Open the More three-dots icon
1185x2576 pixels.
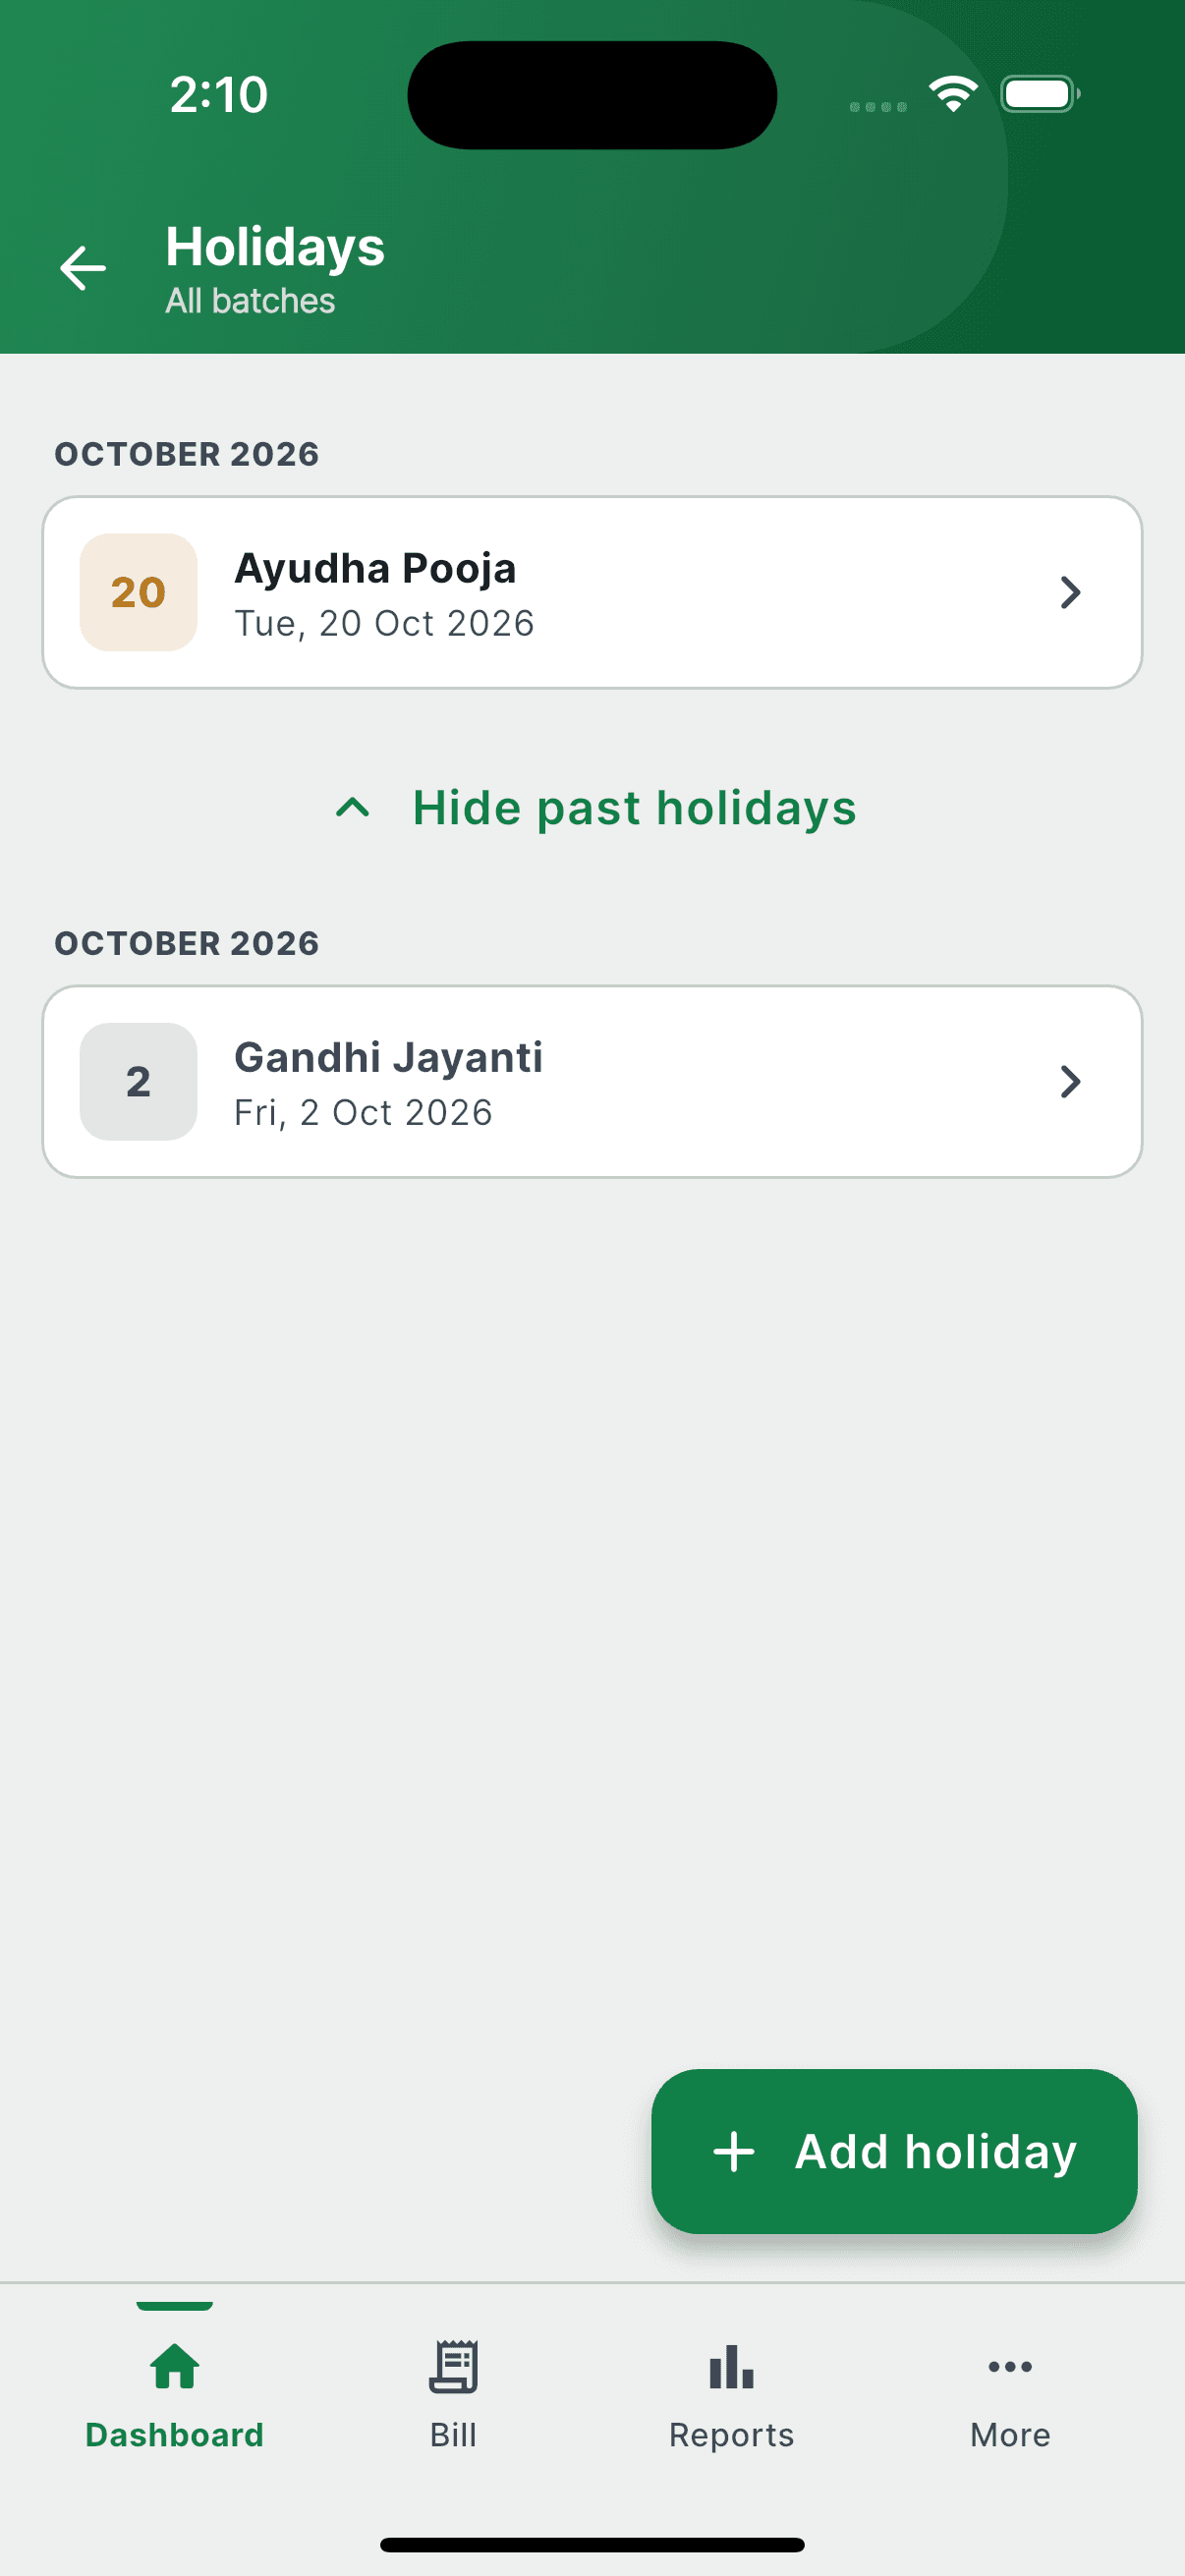pos(1010,2366)
